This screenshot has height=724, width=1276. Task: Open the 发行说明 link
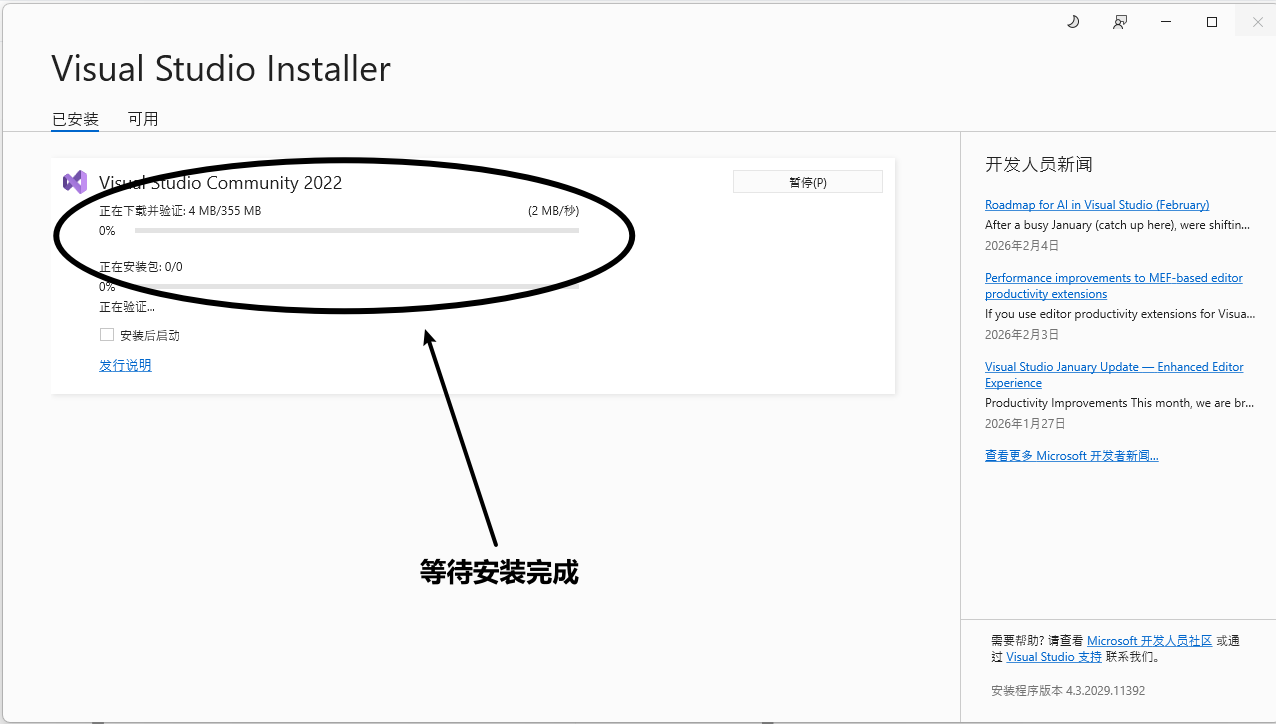tap(125, 365)
